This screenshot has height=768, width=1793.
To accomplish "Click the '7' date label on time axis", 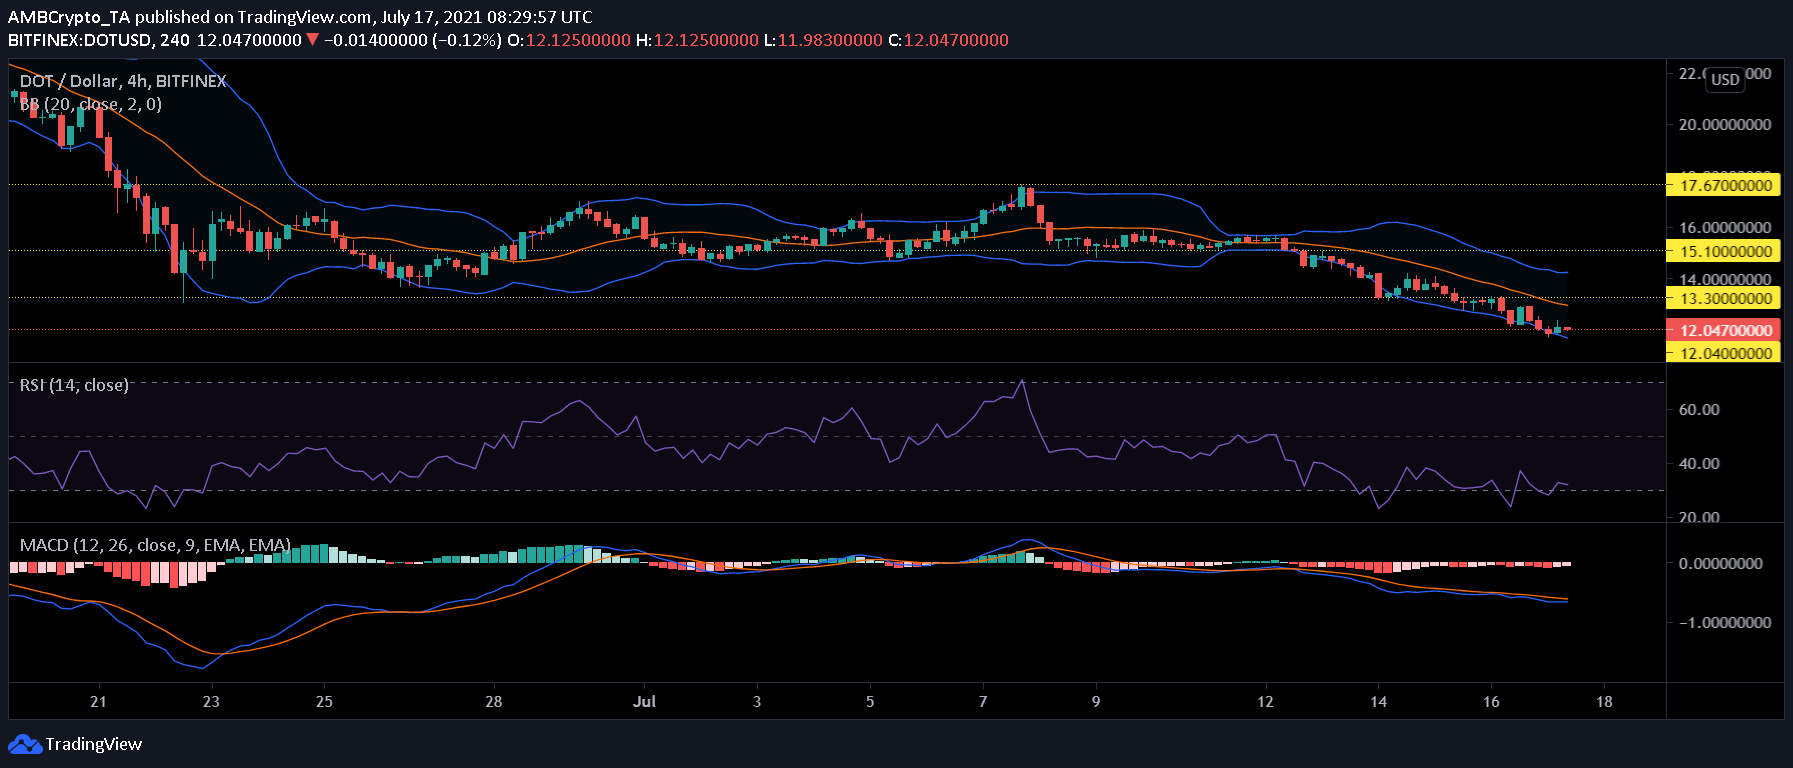I will 983,701.
